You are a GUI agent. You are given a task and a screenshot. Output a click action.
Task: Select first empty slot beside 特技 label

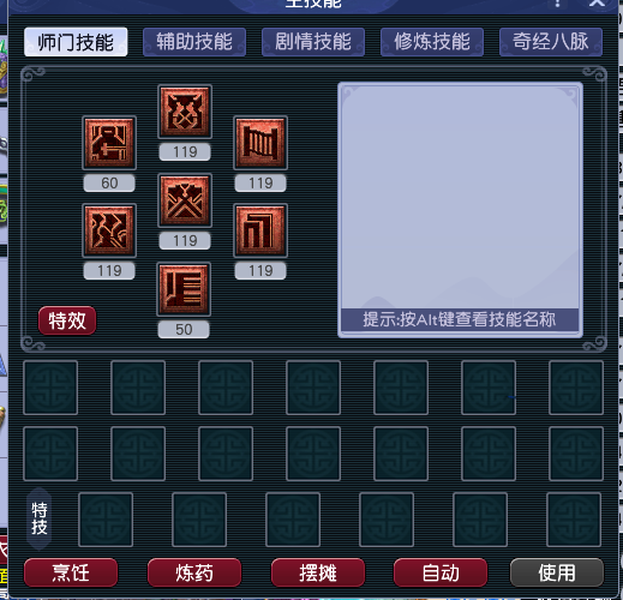[106, 520]
